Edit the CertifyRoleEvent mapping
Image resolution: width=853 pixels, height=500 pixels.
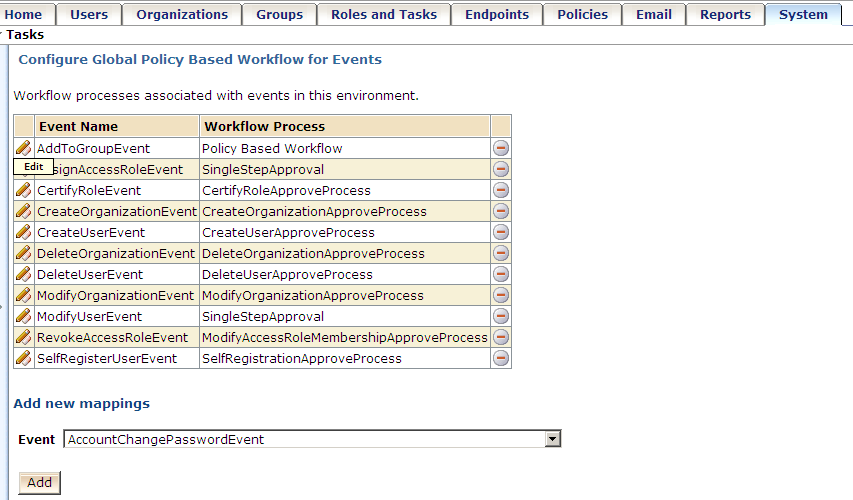coord(23,190)
